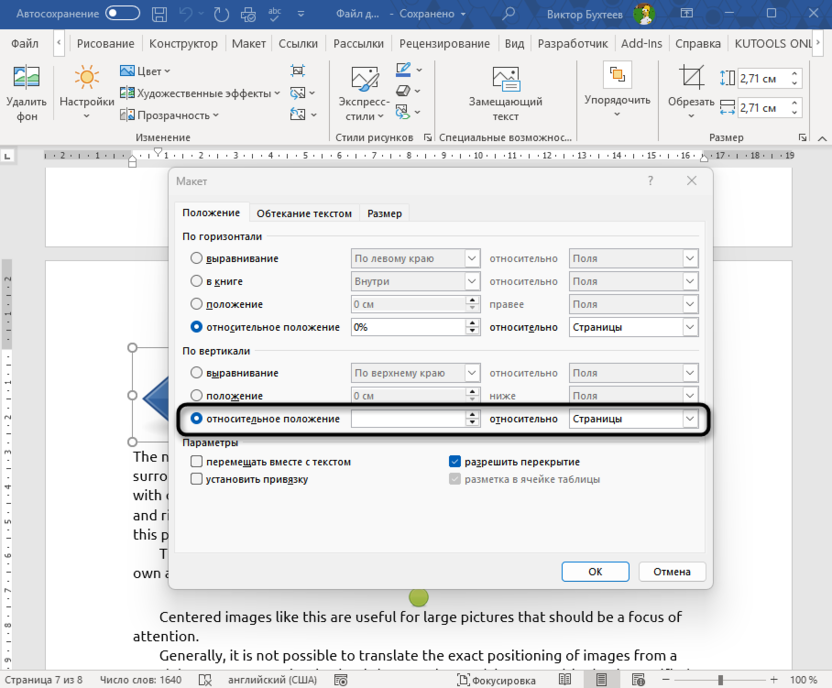
Task: Select horizontal 'выравнивание' radio button
Action: click(x=197, y=259)
